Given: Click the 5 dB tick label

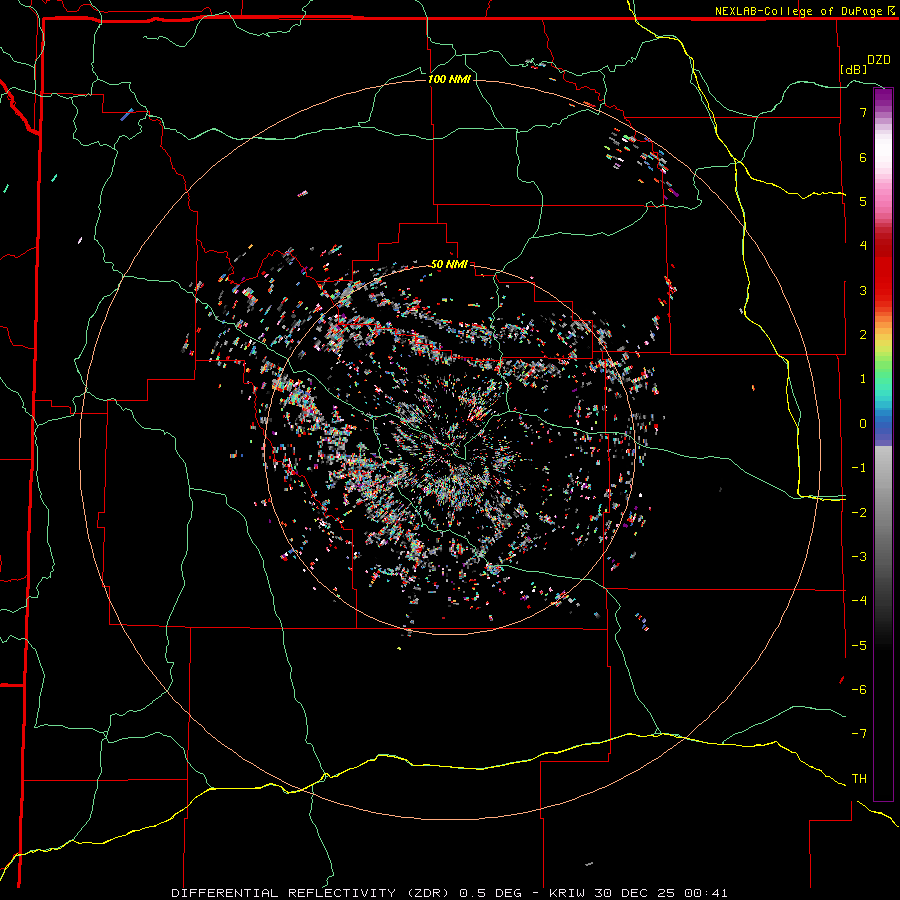Looking at the screenshot, I should [863, 201].
